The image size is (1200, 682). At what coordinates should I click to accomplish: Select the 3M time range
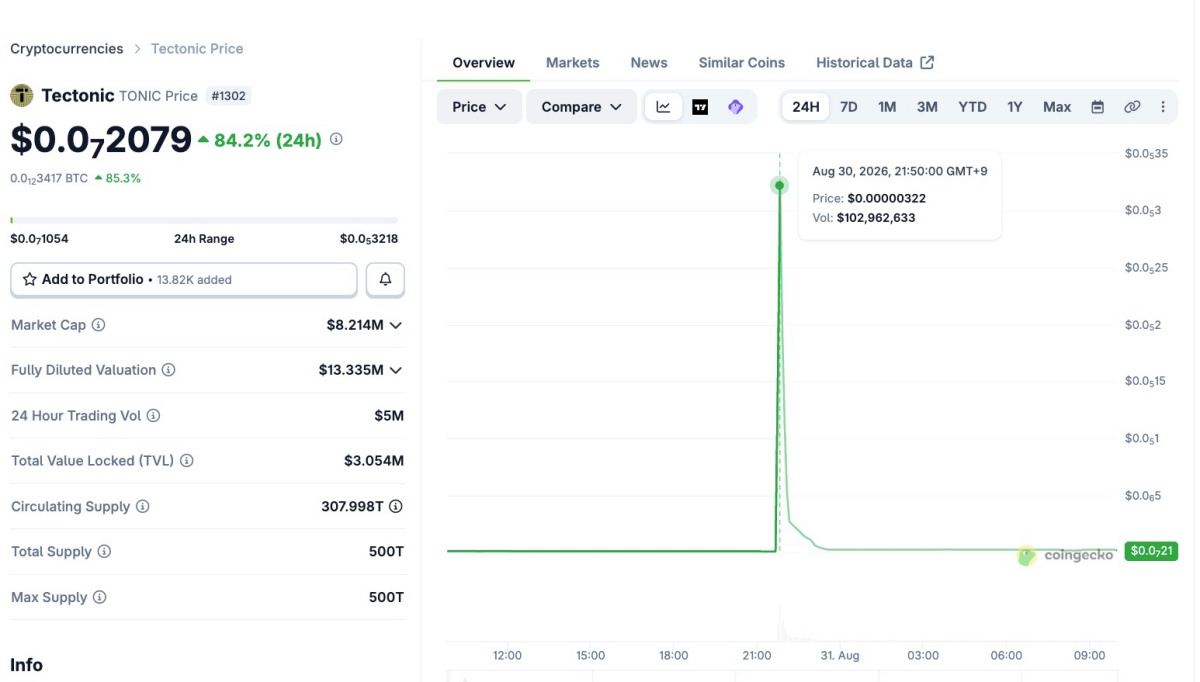tap(927, 107)
